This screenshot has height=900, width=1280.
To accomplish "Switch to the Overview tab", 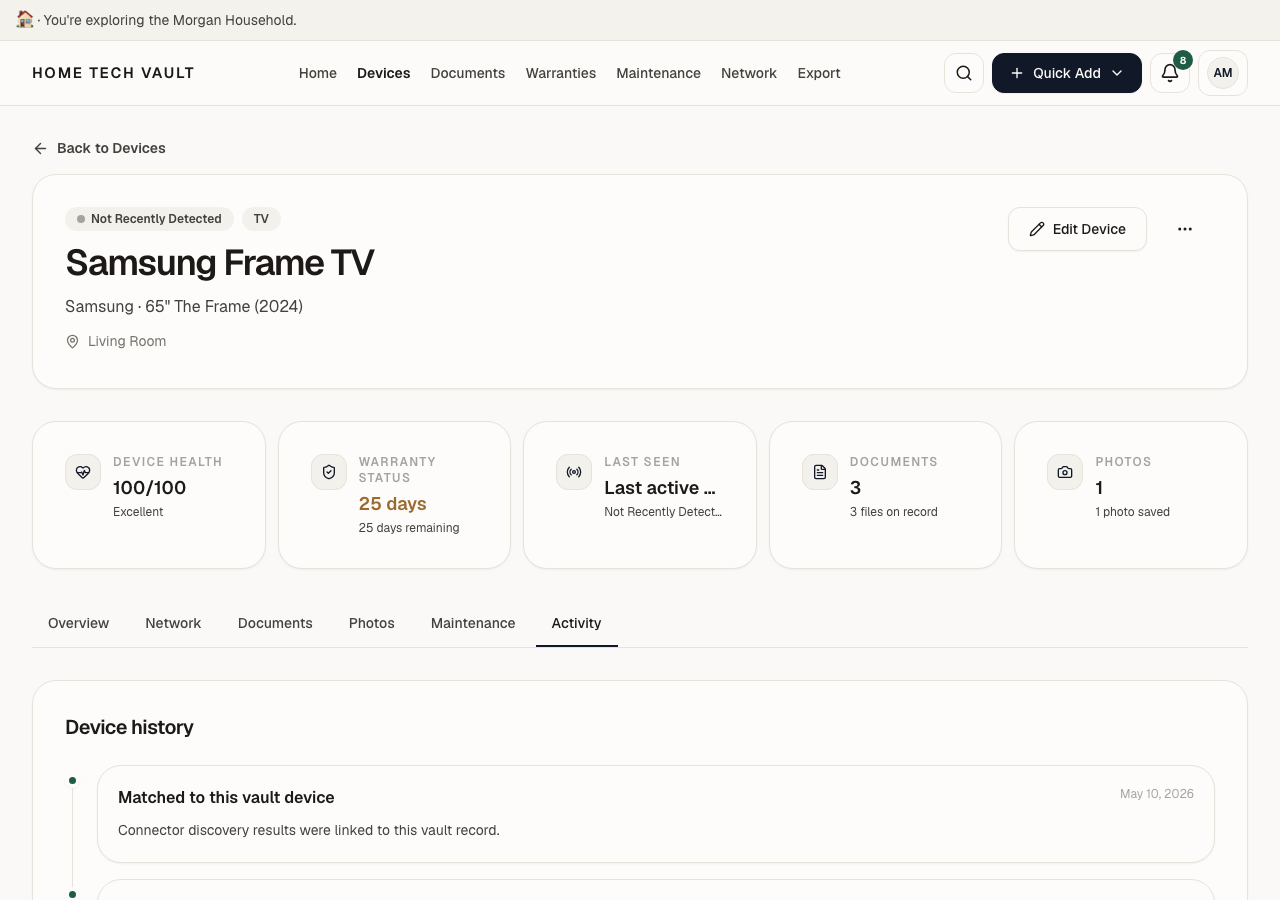I will pos(78,623).
